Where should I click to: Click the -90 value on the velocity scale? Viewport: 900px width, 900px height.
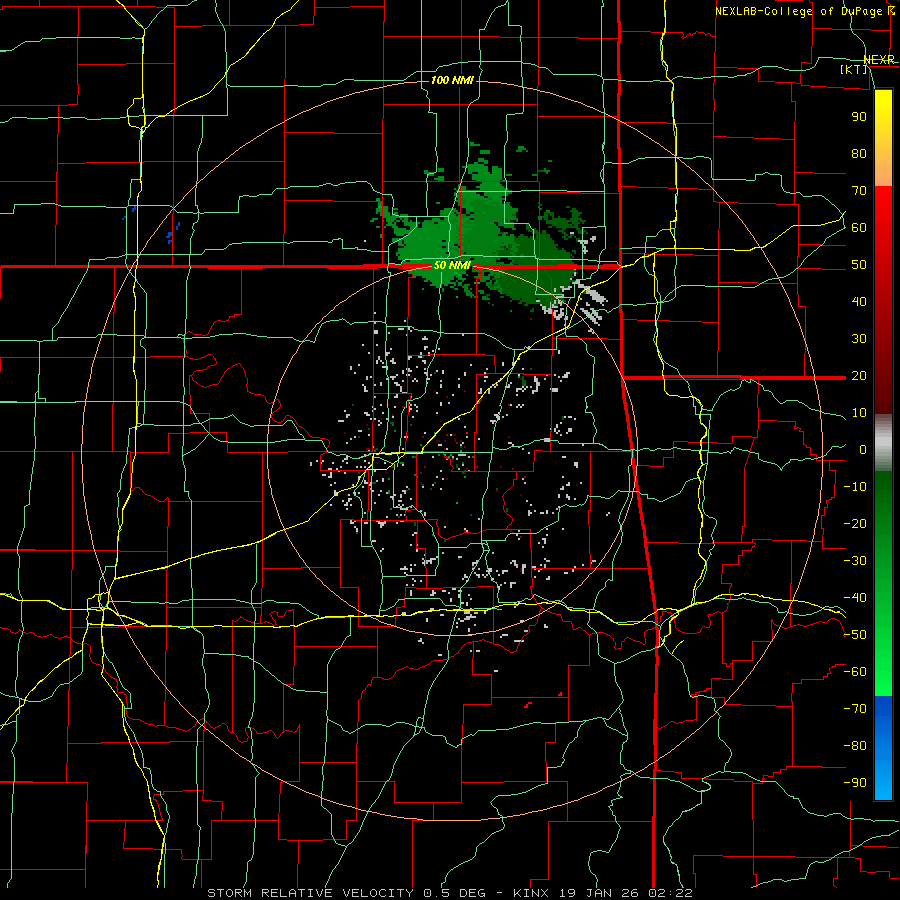click(x=855, y=783)
